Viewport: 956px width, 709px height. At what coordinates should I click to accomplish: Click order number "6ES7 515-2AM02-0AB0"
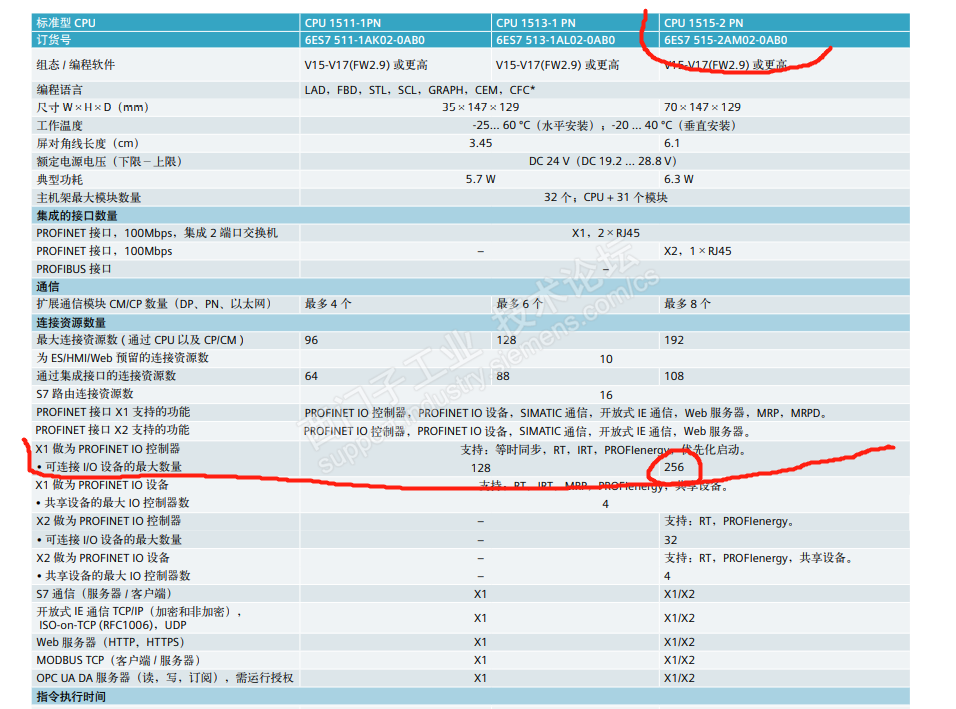pos(726,40)
